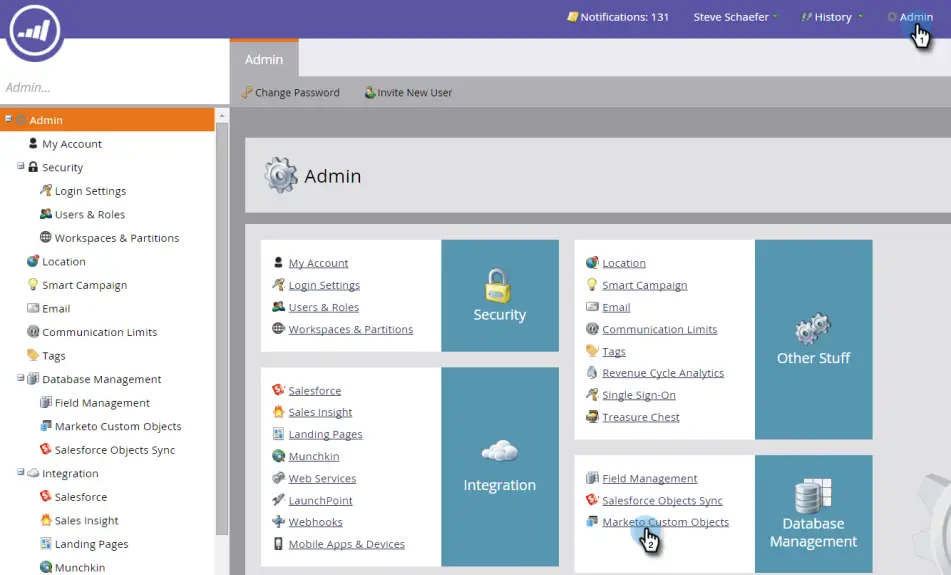This screenshot has width=951, height=575.
Task: Open the Landing Pages link in Integration panel
Action: (x=325, y=434)
